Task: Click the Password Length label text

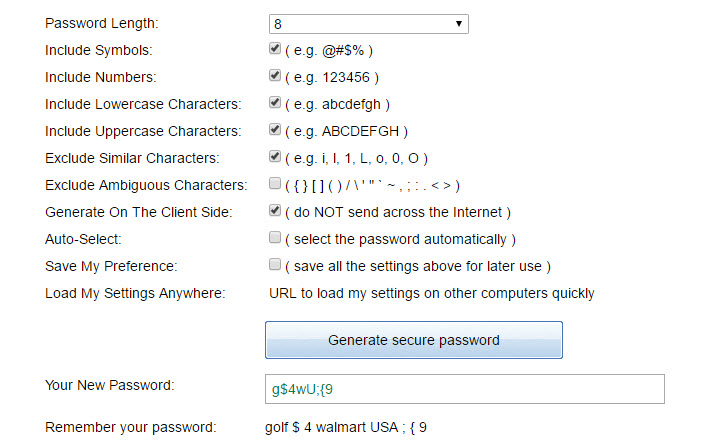Action: 102,22
